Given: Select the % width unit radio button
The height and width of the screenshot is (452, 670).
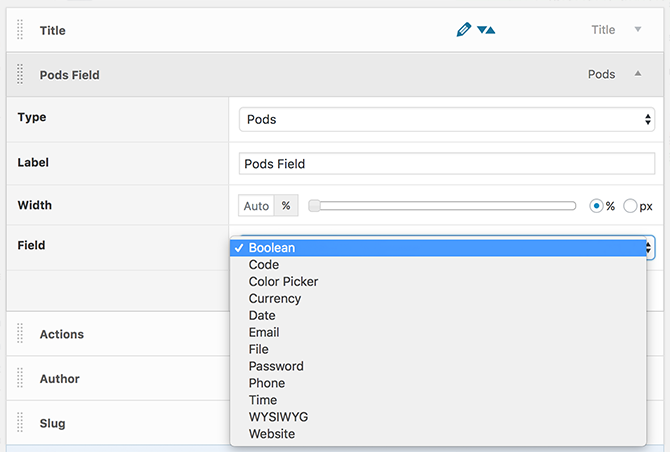Looking at the screenshot, I should coord(597,206).
